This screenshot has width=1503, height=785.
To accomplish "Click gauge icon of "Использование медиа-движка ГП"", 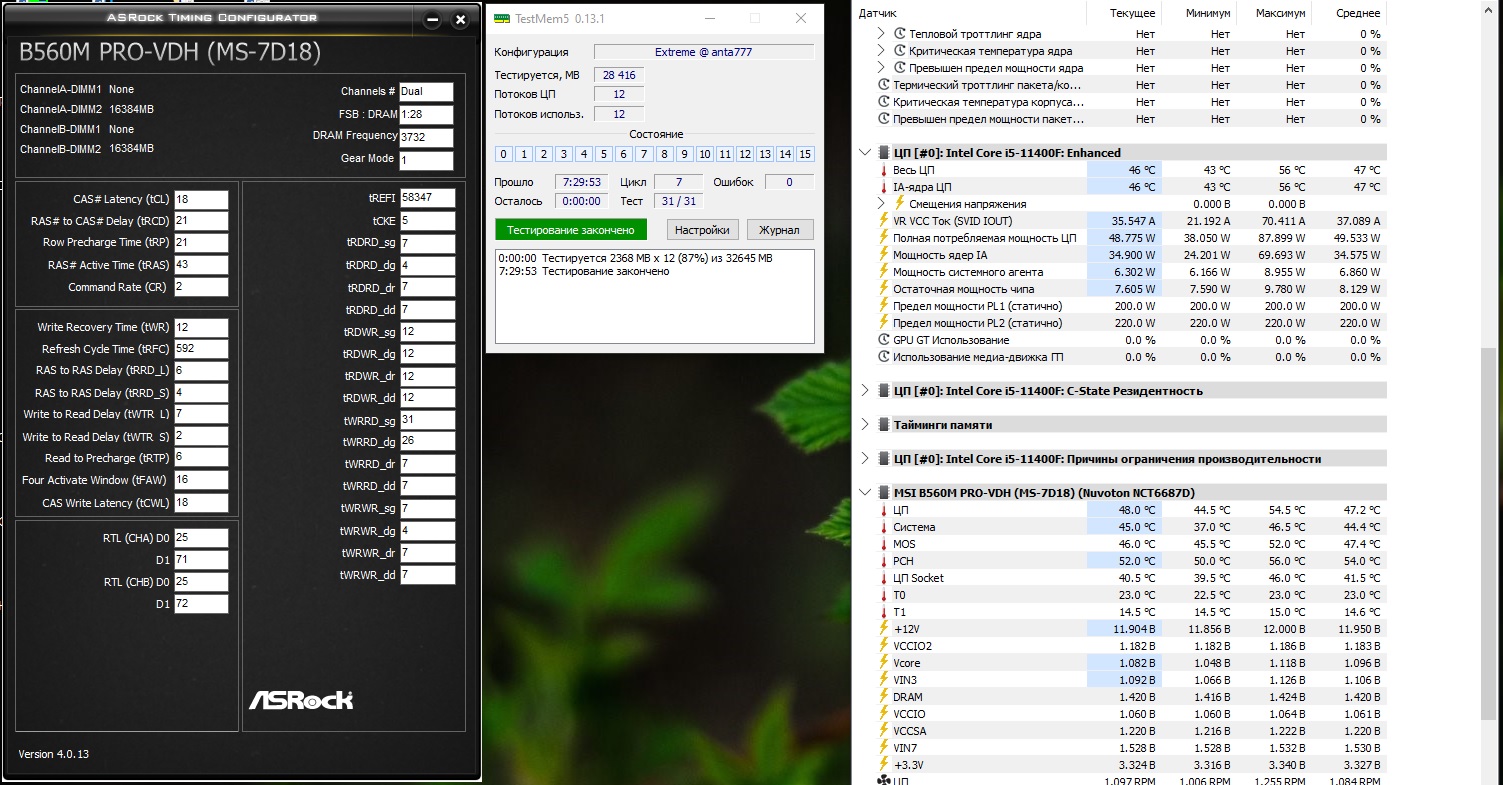I will click(x=883, y=357).
